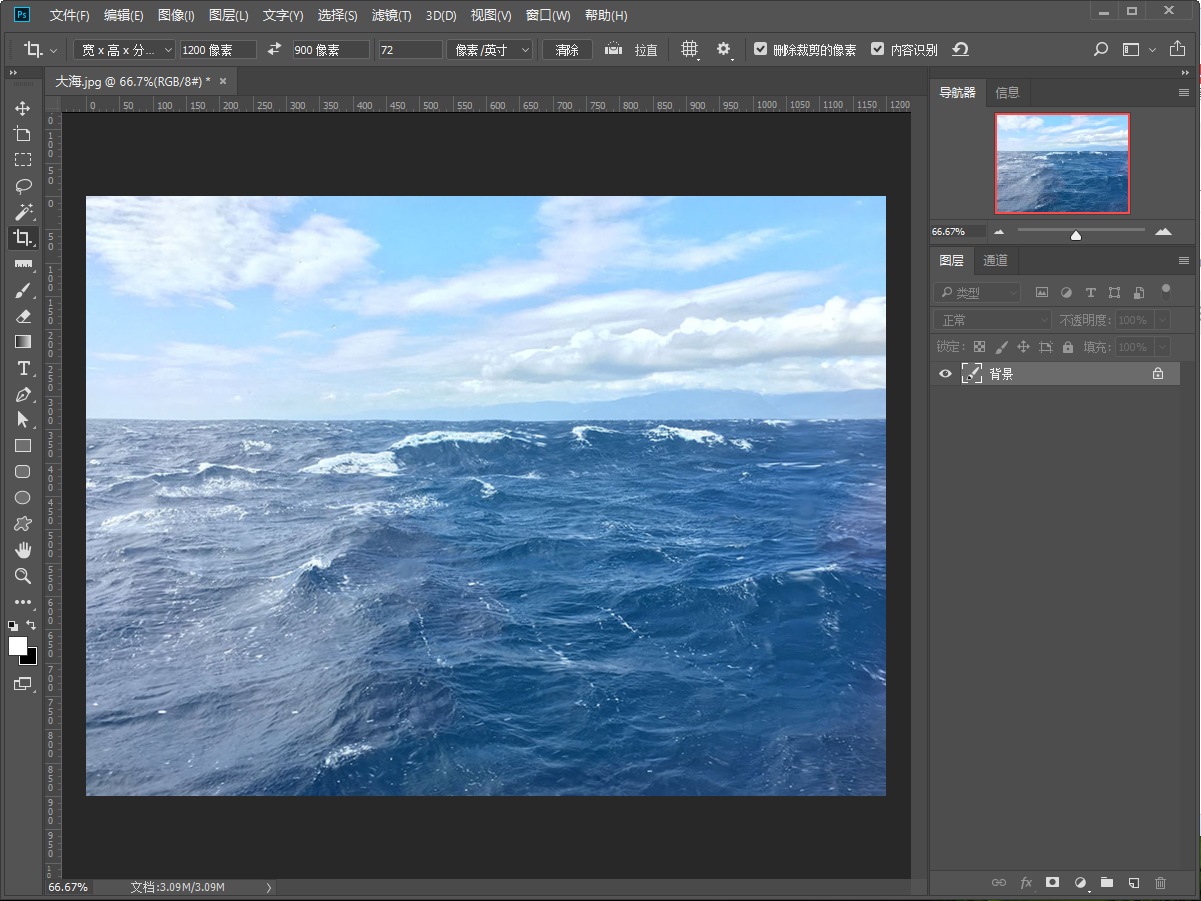1201x901 pixels.
Task: Select the Ellipse tool
Action: click(22, 498)
